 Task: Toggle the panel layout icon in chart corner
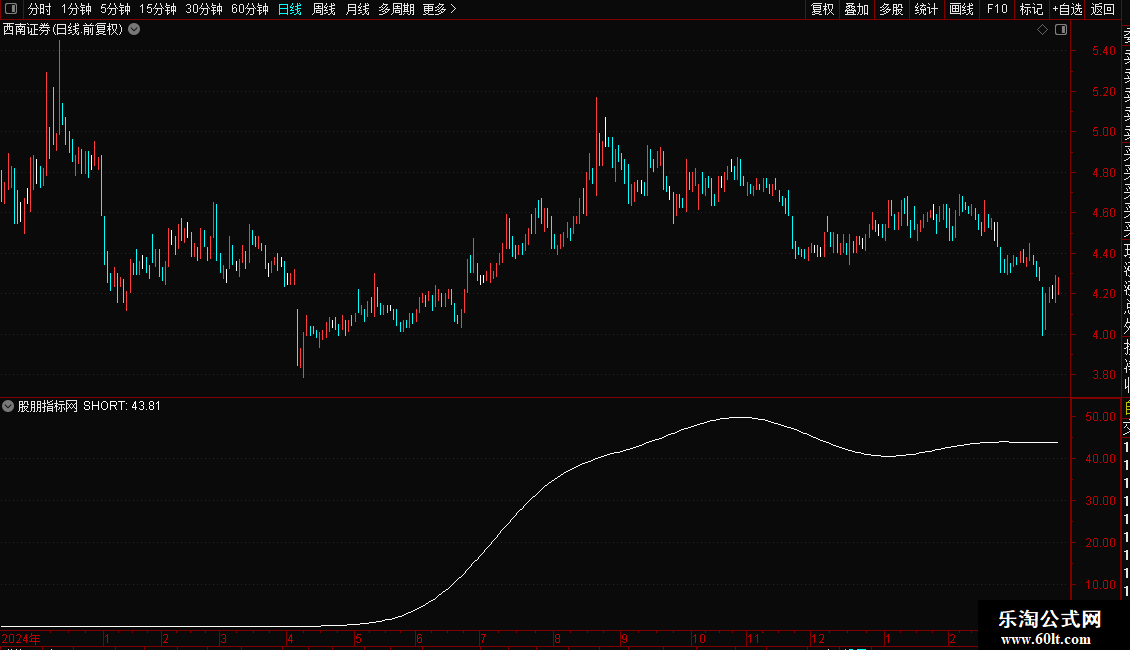[x=1061, y=30]
